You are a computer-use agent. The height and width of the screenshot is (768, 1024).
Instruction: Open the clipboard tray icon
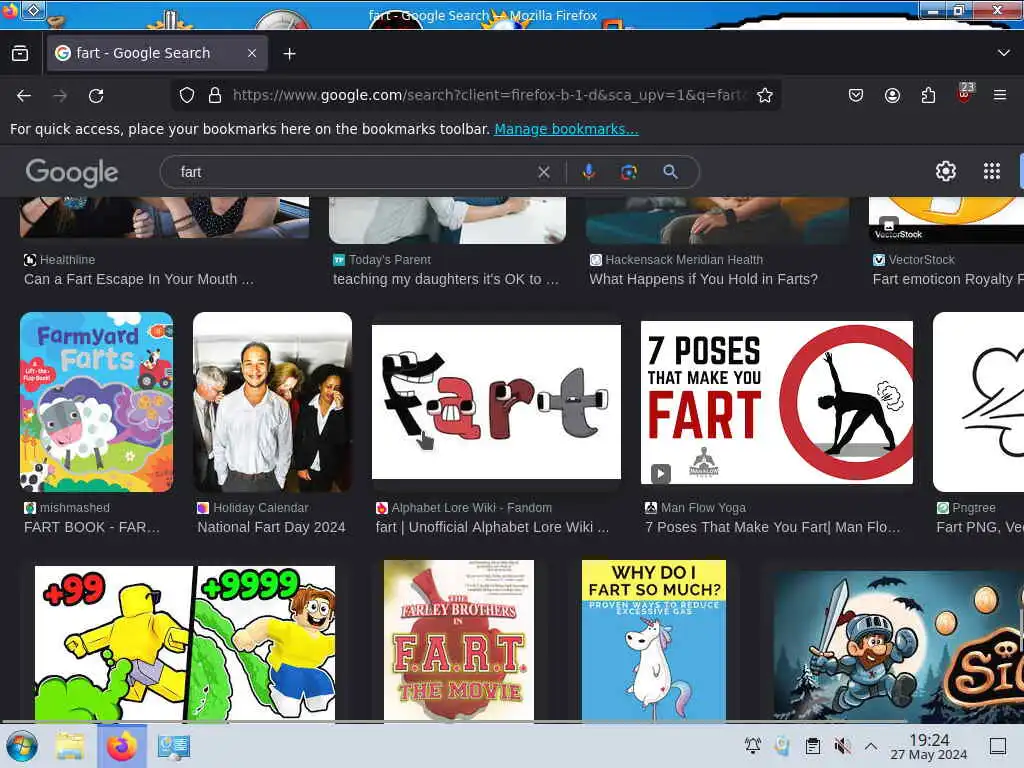(x=812, y=746)
